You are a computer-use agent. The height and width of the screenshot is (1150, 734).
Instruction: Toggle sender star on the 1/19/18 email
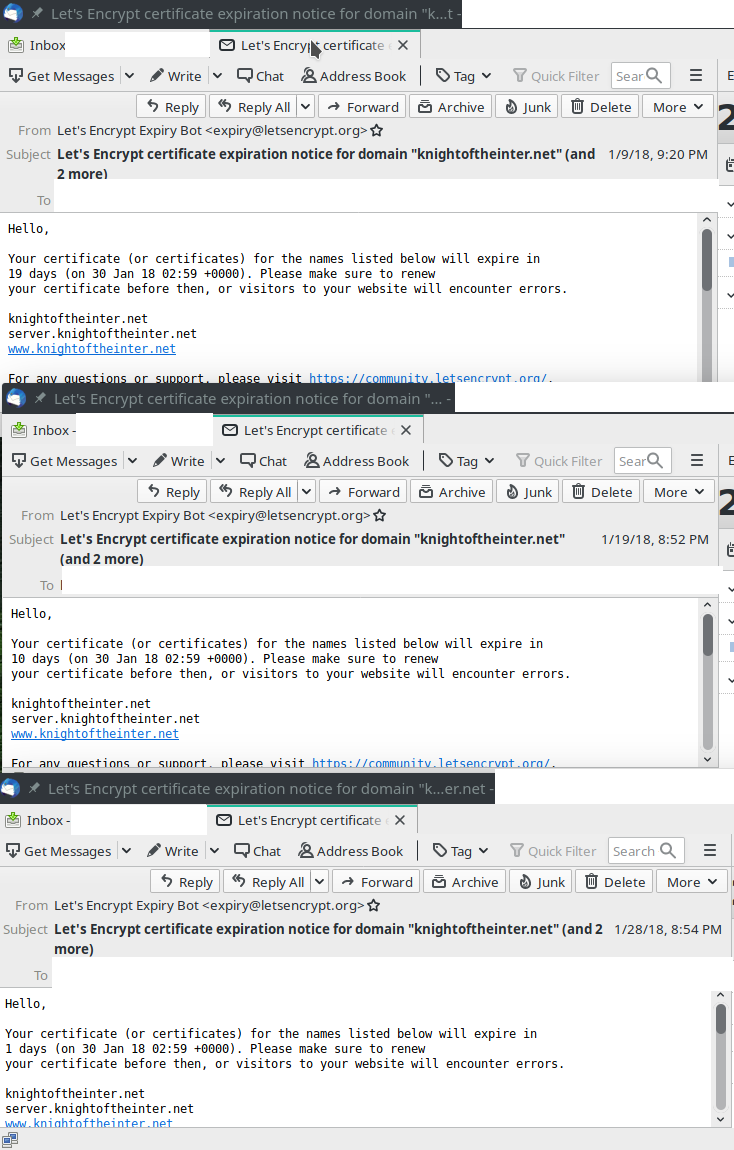pos(380,516)
